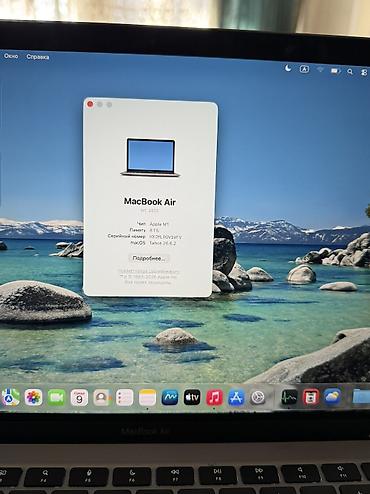Open System Settings gear icon in Dock
The width and height of the screenshot is (370, 494).
[258, 397]
